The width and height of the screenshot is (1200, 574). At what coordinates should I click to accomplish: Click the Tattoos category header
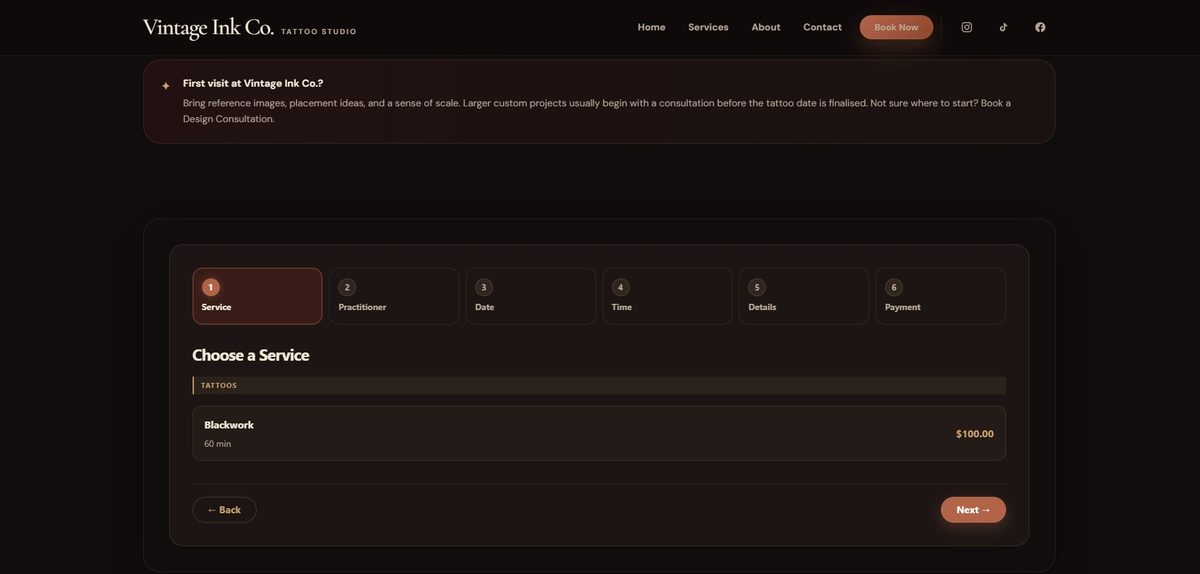coord(599,385)
